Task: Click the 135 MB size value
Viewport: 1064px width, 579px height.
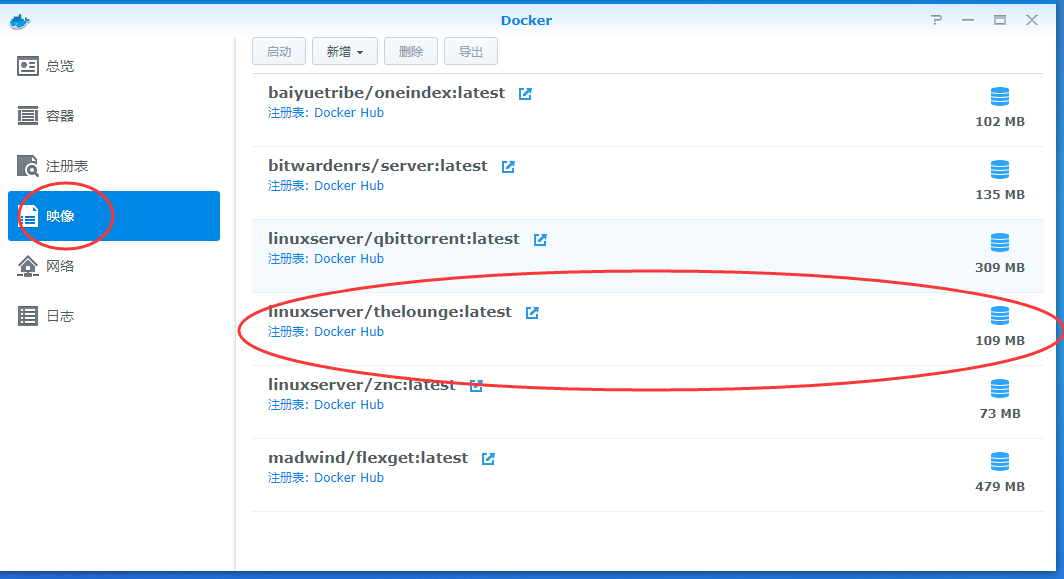Action: coord(1000,195)
